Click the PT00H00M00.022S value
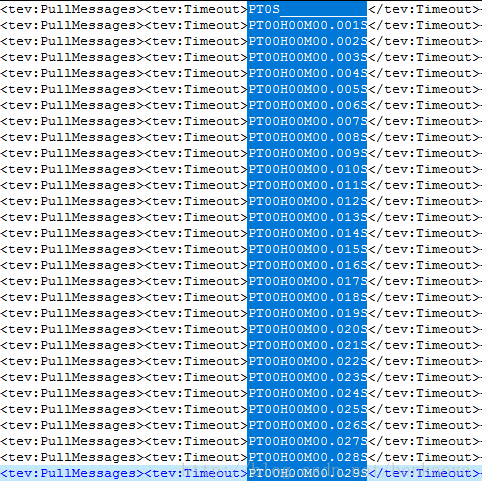 pos(307,361)
